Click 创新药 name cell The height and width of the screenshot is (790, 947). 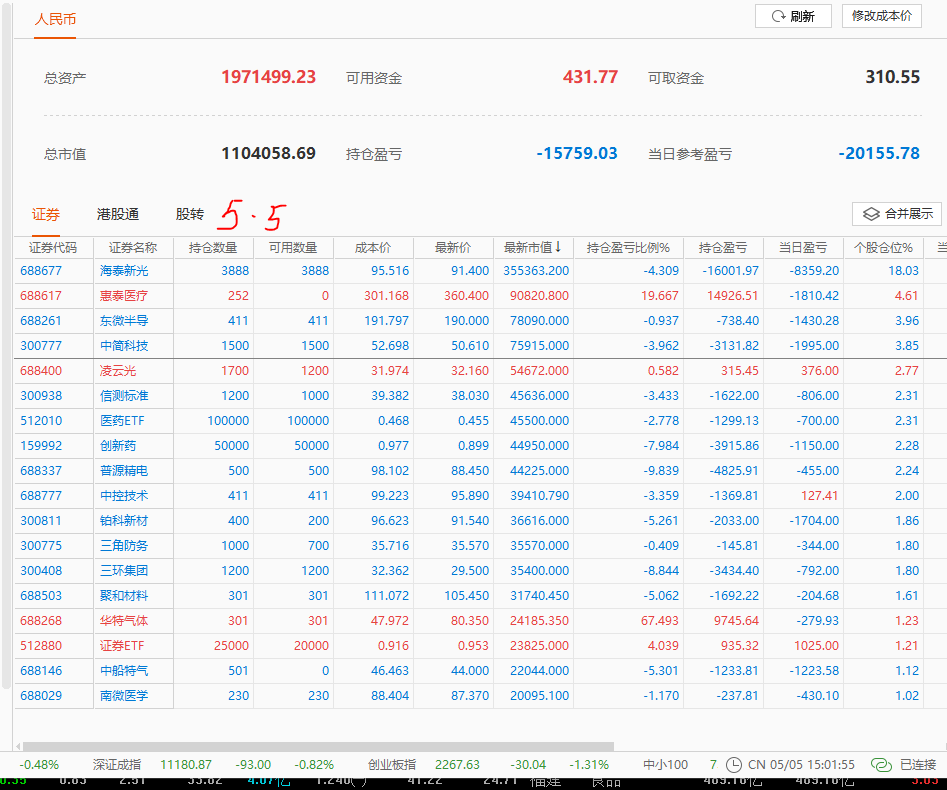118,446
